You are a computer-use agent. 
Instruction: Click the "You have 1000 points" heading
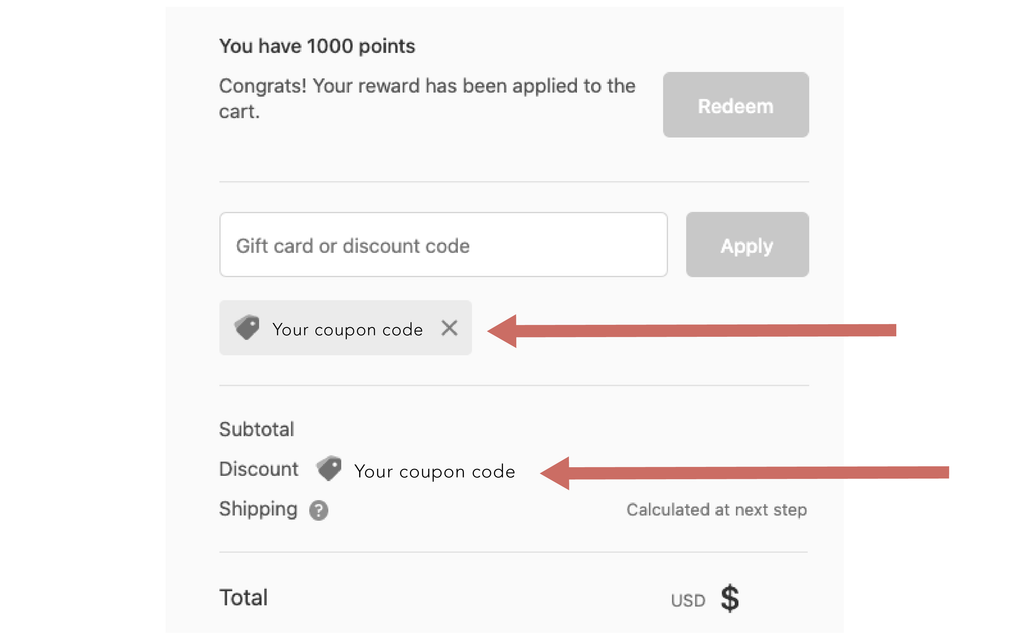pyautogui.click(x=317, y=46)
